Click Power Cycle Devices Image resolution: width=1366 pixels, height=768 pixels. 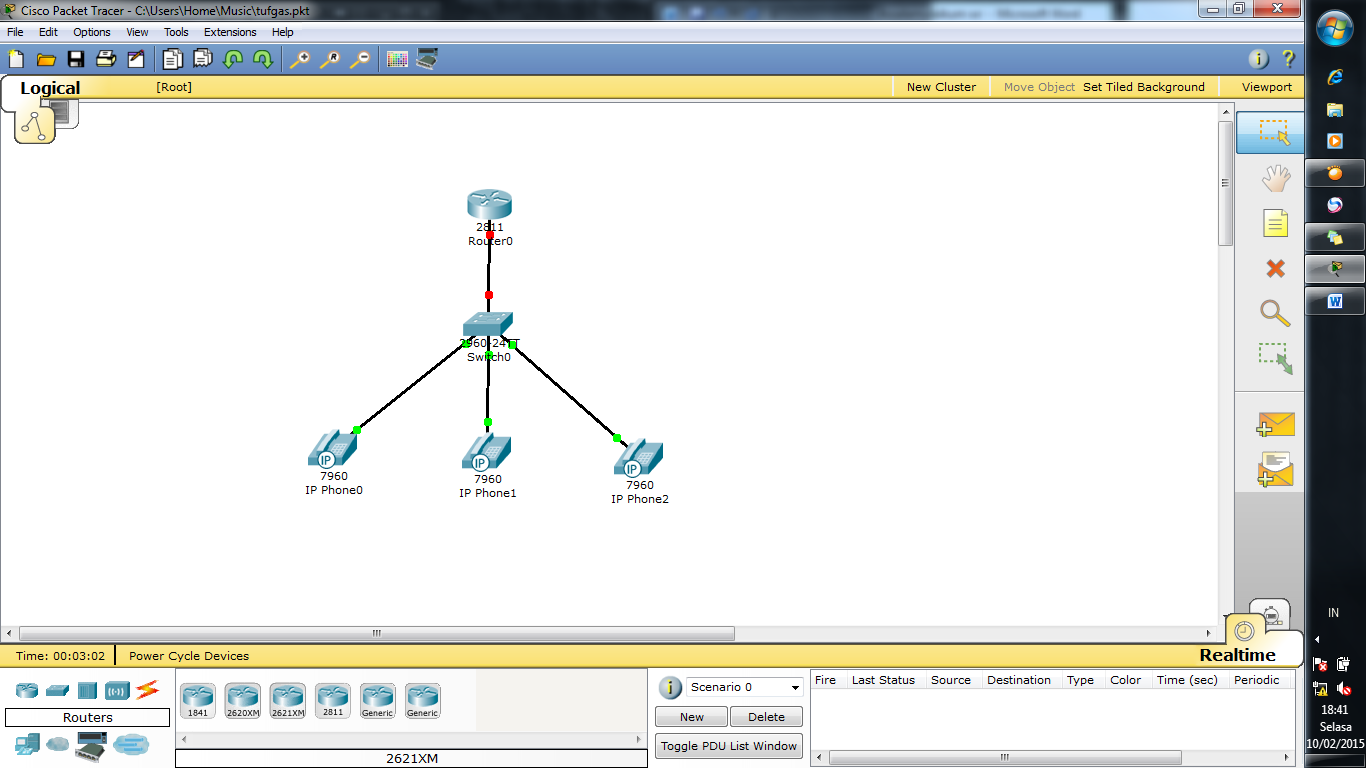(x=189, y=656)
